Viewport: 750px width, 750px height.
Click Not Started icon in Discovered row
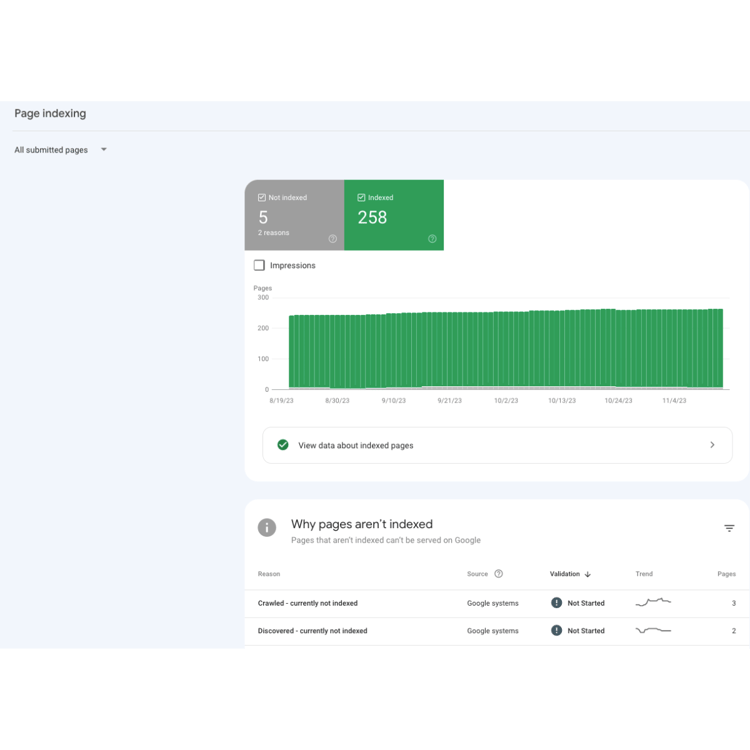[x=557, y=631]
